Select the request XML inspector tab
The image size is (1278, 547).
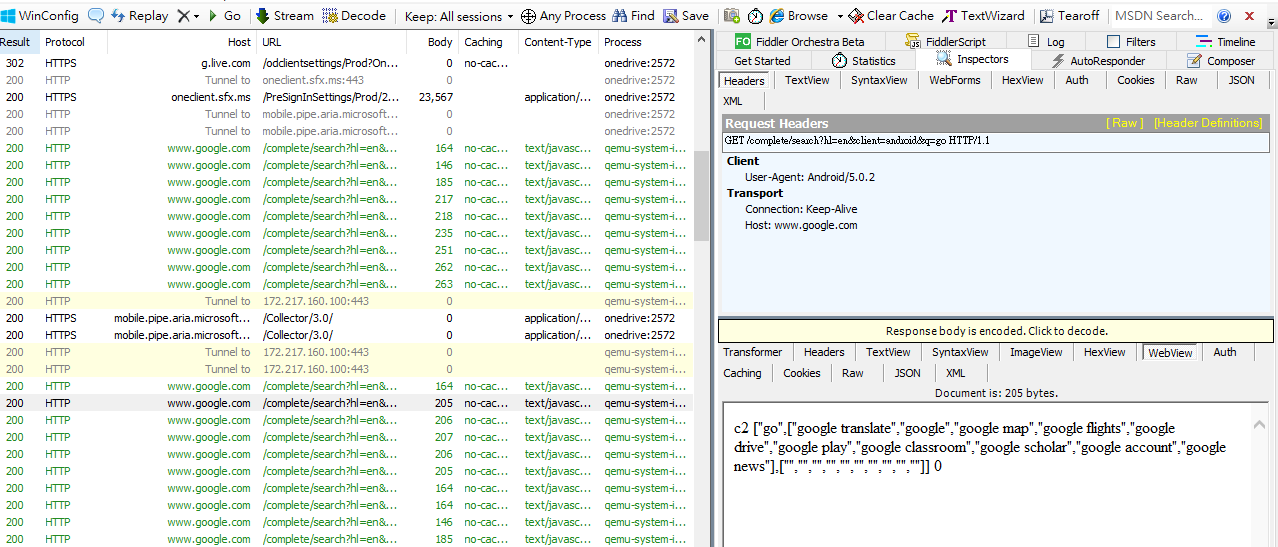coord(733,101)
